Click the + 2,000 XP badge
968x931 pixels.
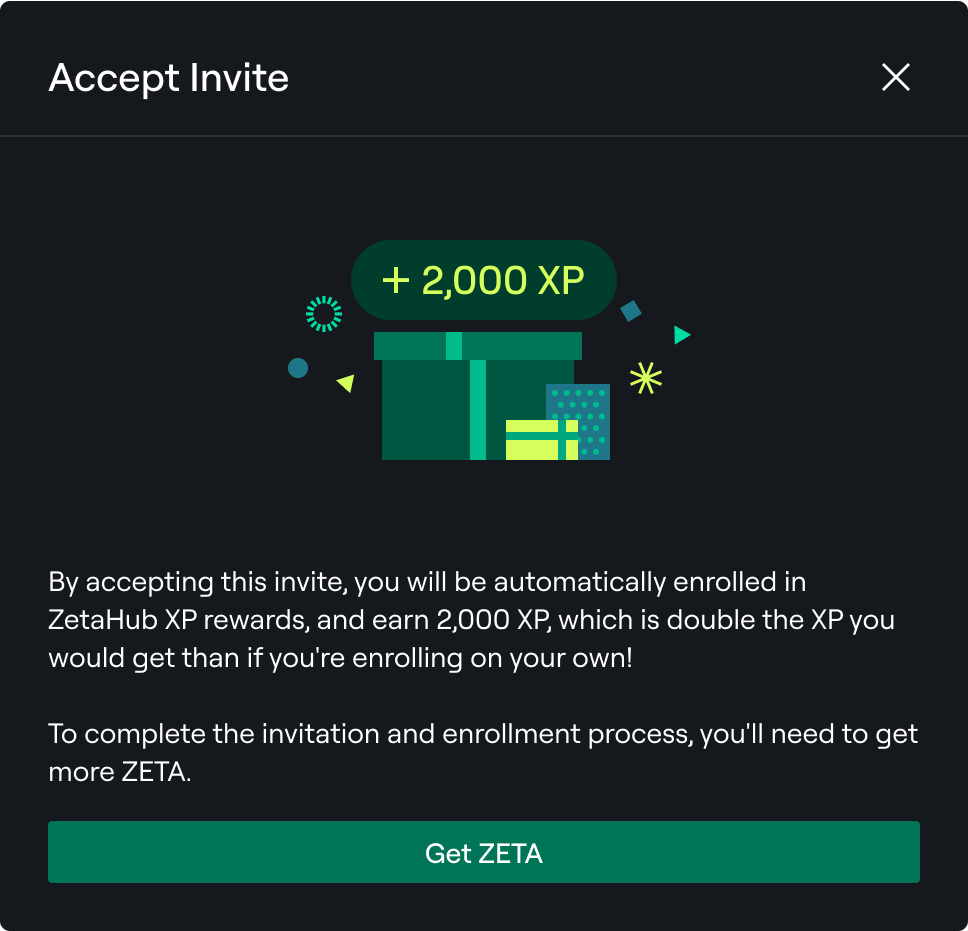click(483, 280)
